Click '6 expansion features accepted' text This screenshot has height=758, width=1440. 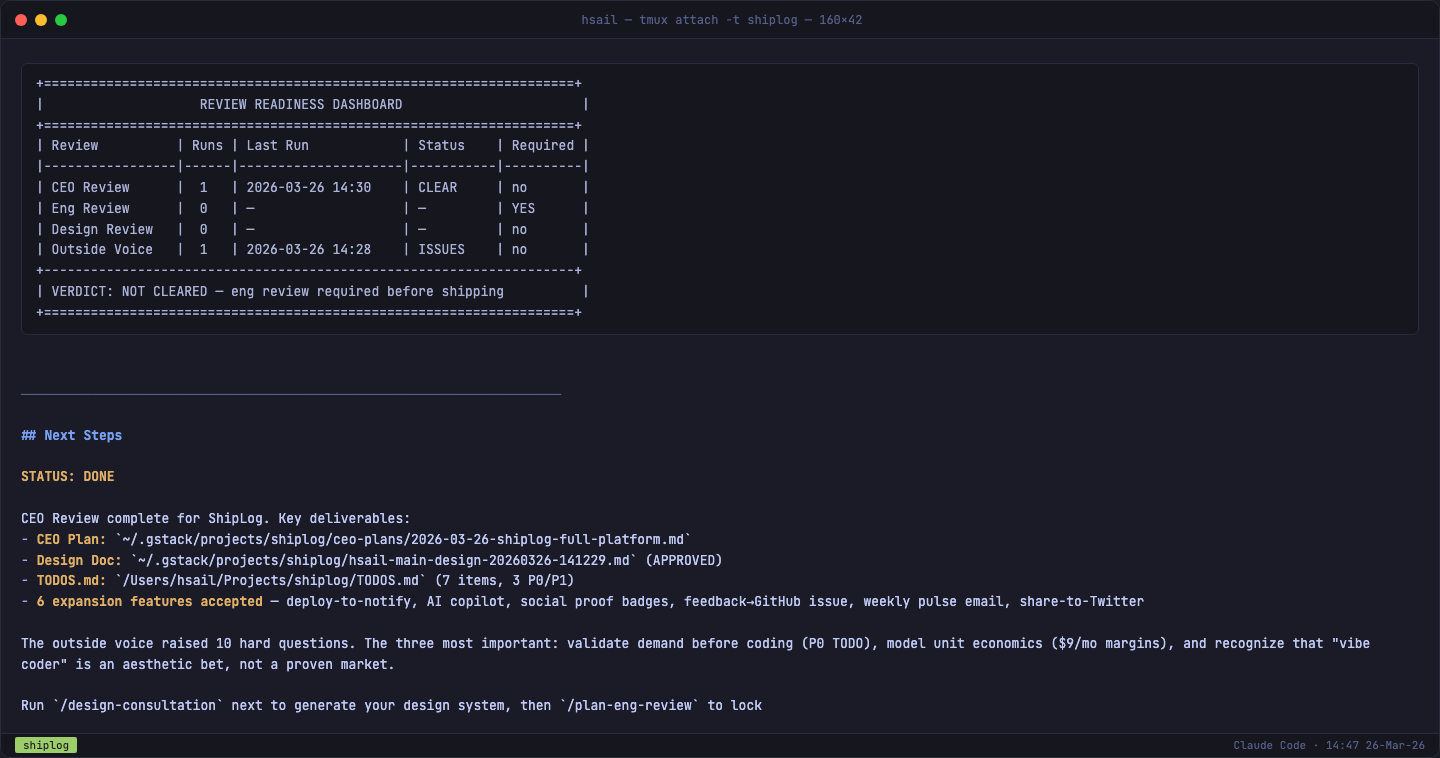coord(150,601)
